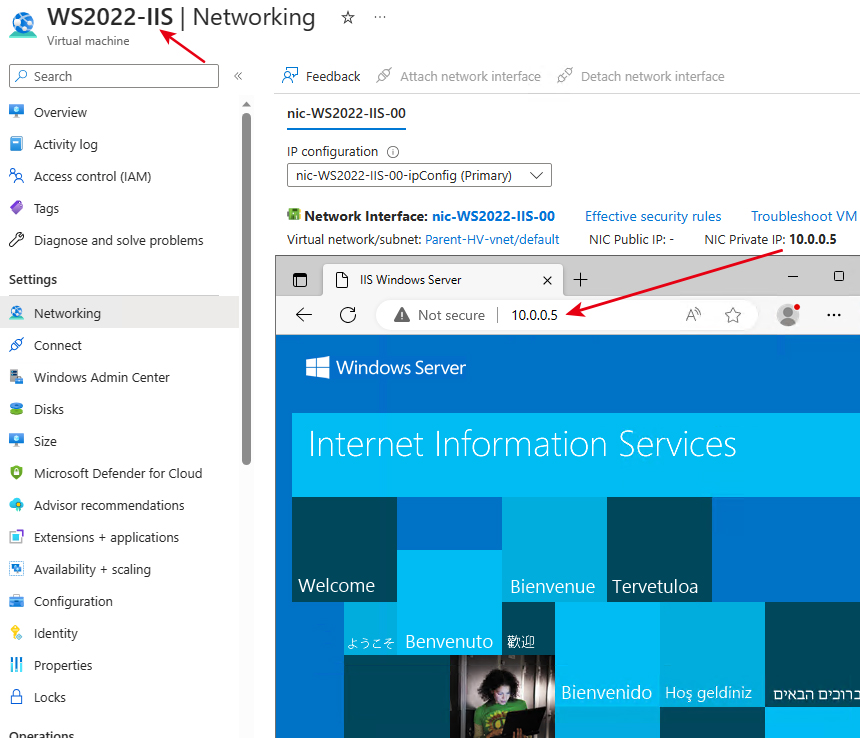
Task: Click the Size icon in sidebar
Action: (x=16, y=441)
